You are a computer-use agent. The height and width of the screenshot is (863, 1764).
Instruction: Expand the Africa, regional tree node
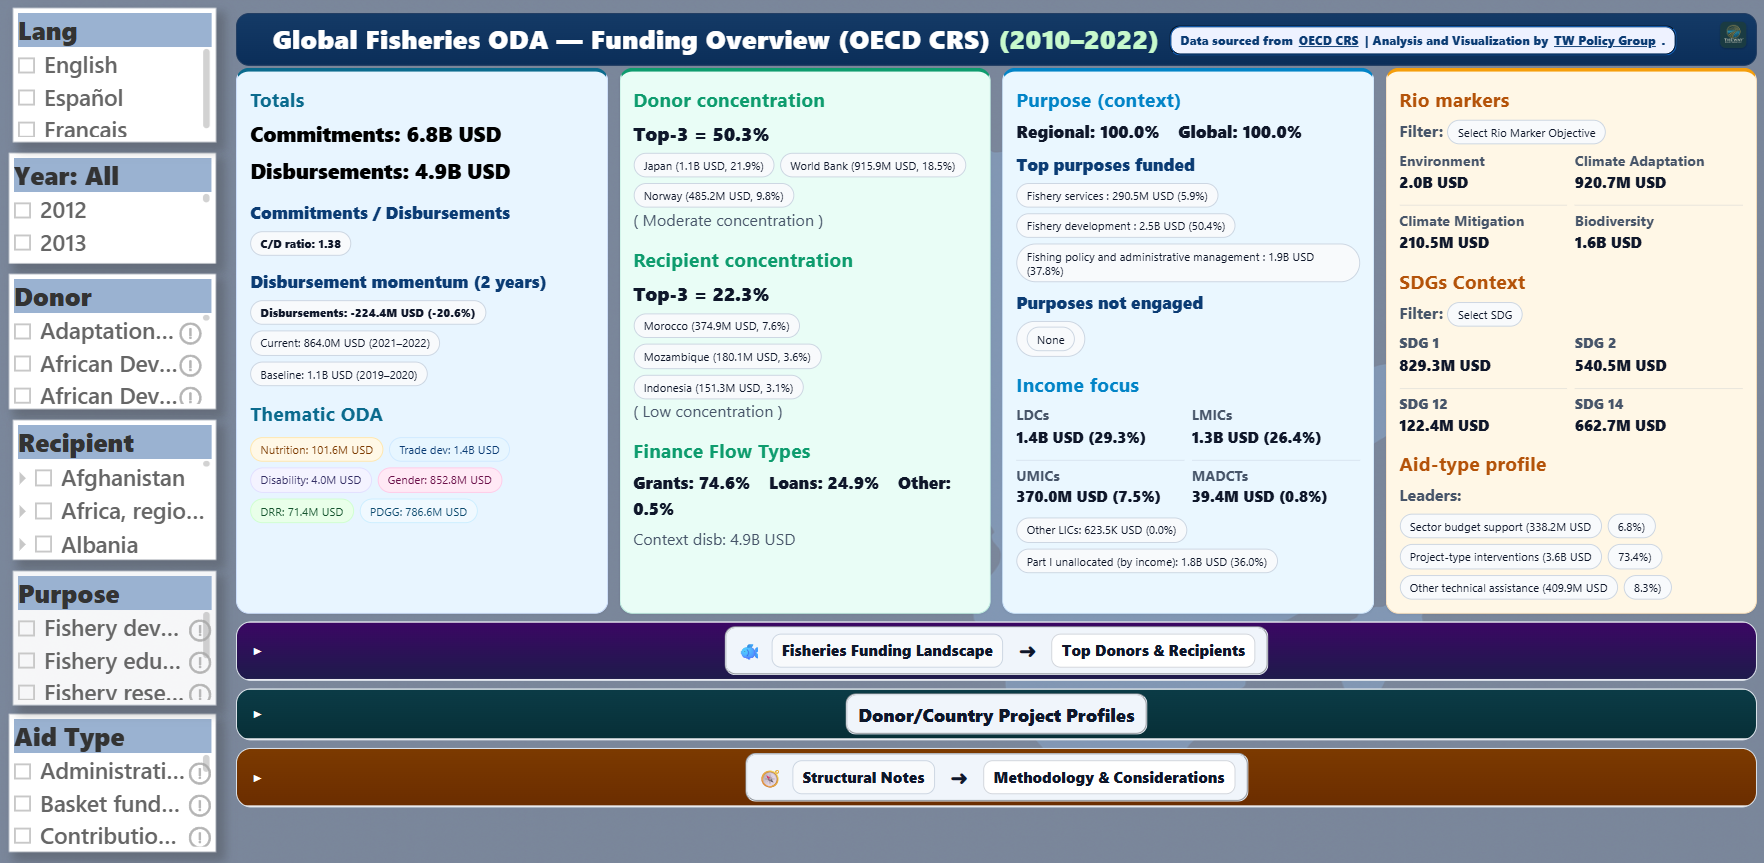23,512
